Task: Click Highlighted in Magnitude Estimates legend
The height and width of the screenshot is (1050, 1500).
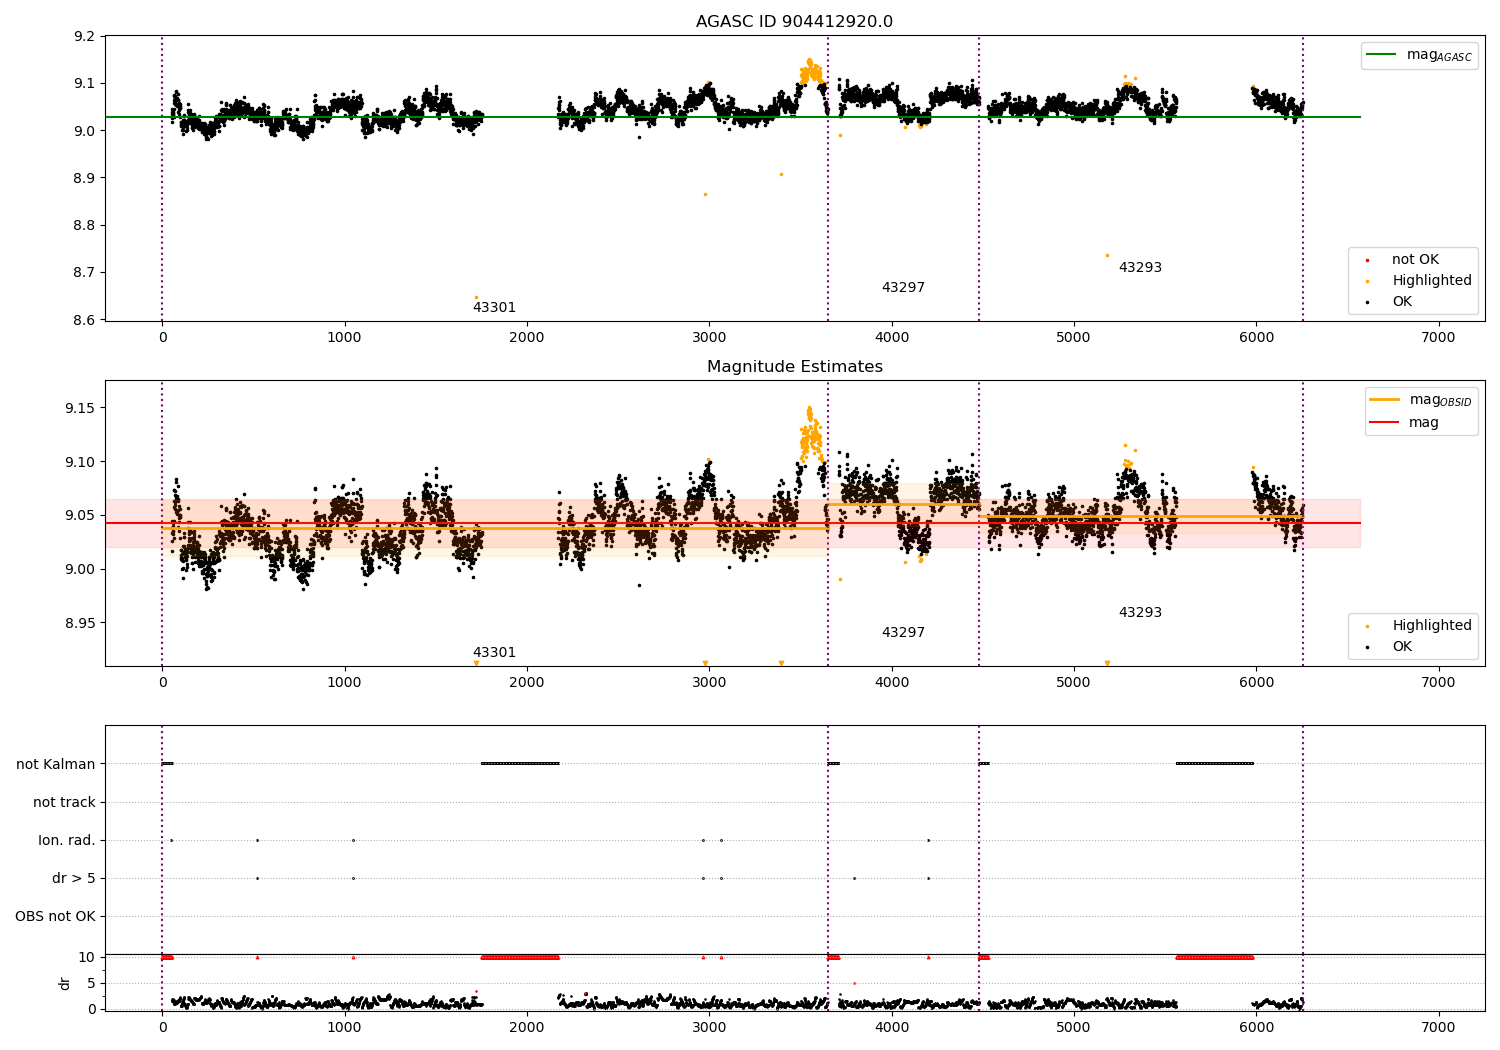Action: 1431,626
